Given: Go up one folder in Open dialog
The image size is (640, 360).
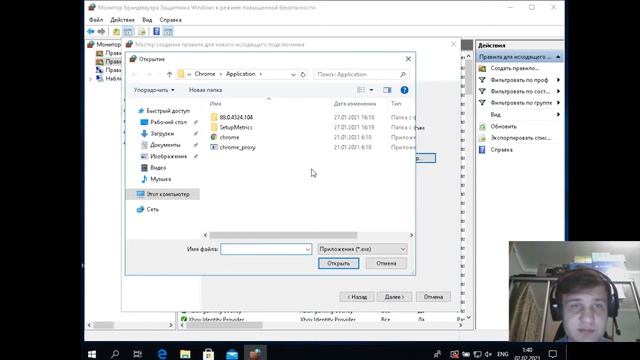Looking at the screenshot, I should [x=169, y=74].
